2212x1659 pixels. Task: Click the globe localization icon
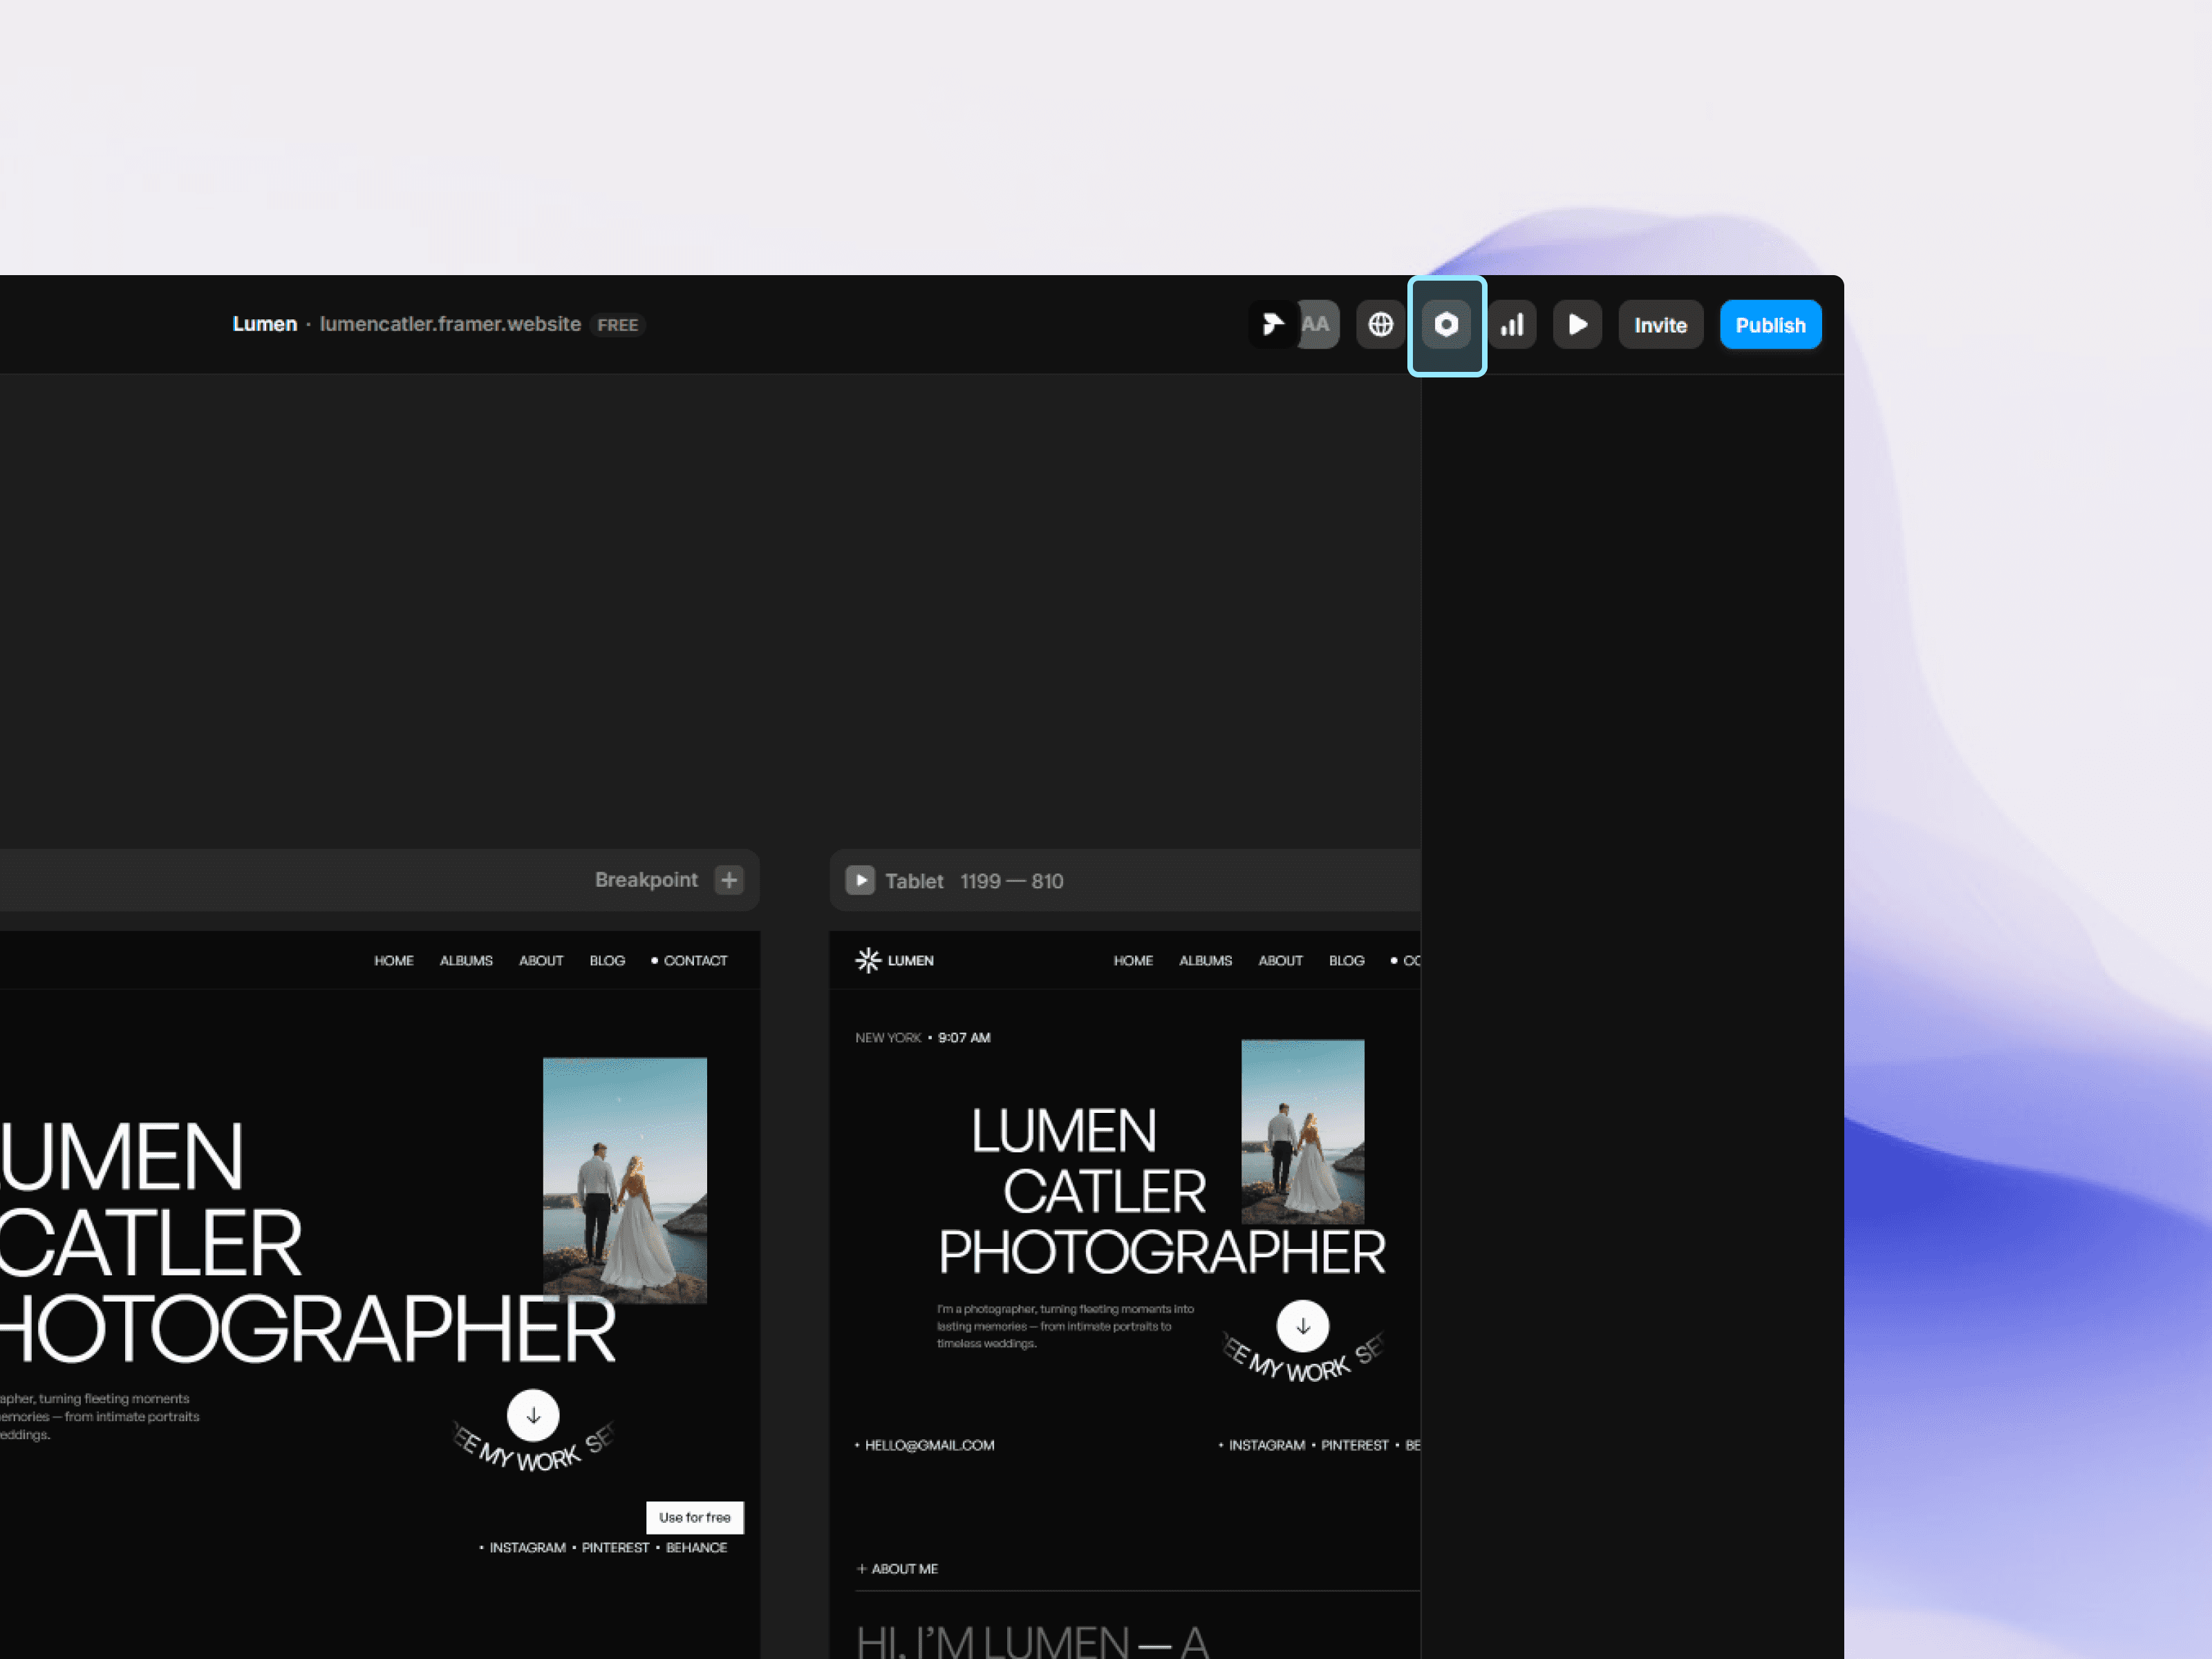coord(1380,325)
